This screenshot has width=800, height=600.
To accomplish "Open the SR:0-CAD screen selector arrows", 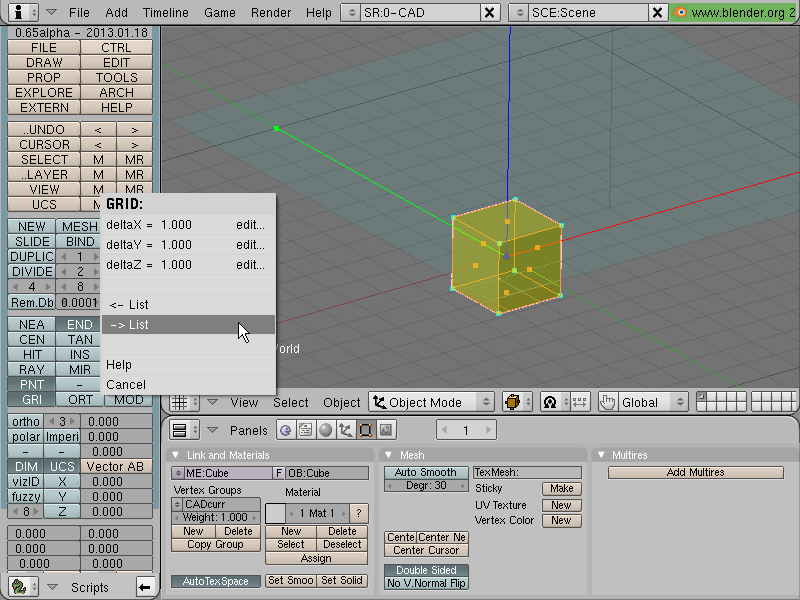I will pos(352,12).
